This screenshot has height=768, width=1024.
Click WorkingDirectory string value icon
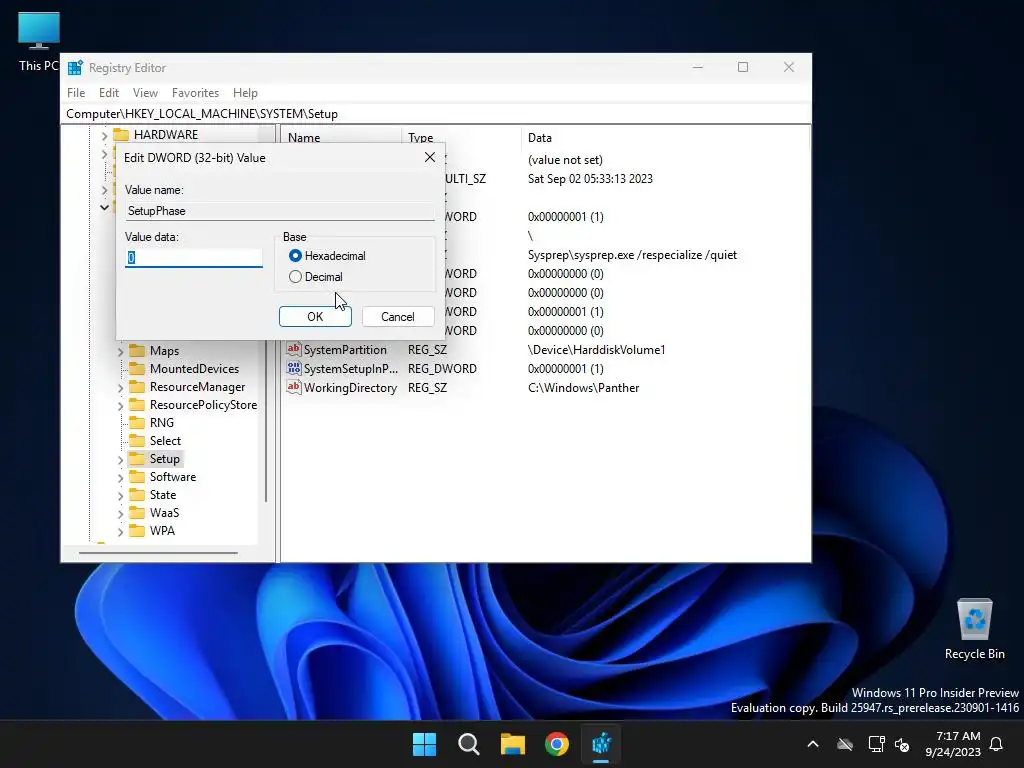(x=294, y=387)
